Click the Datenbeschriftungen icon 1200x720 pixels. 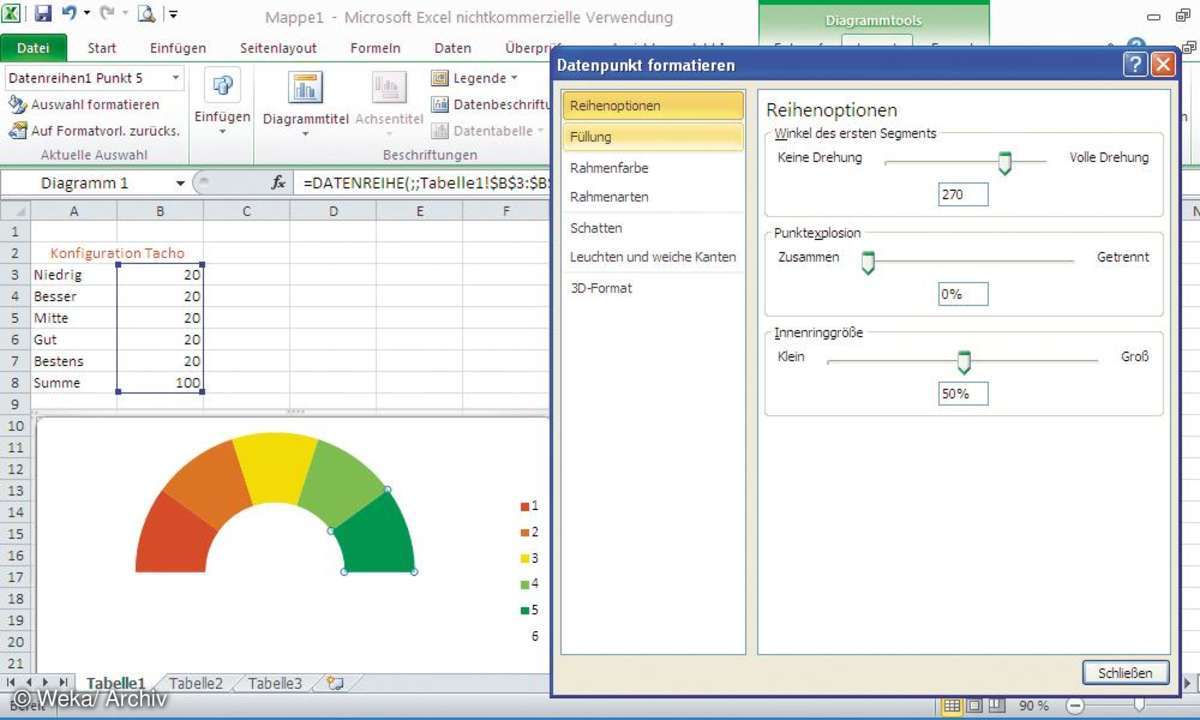[x=439, y=104]
